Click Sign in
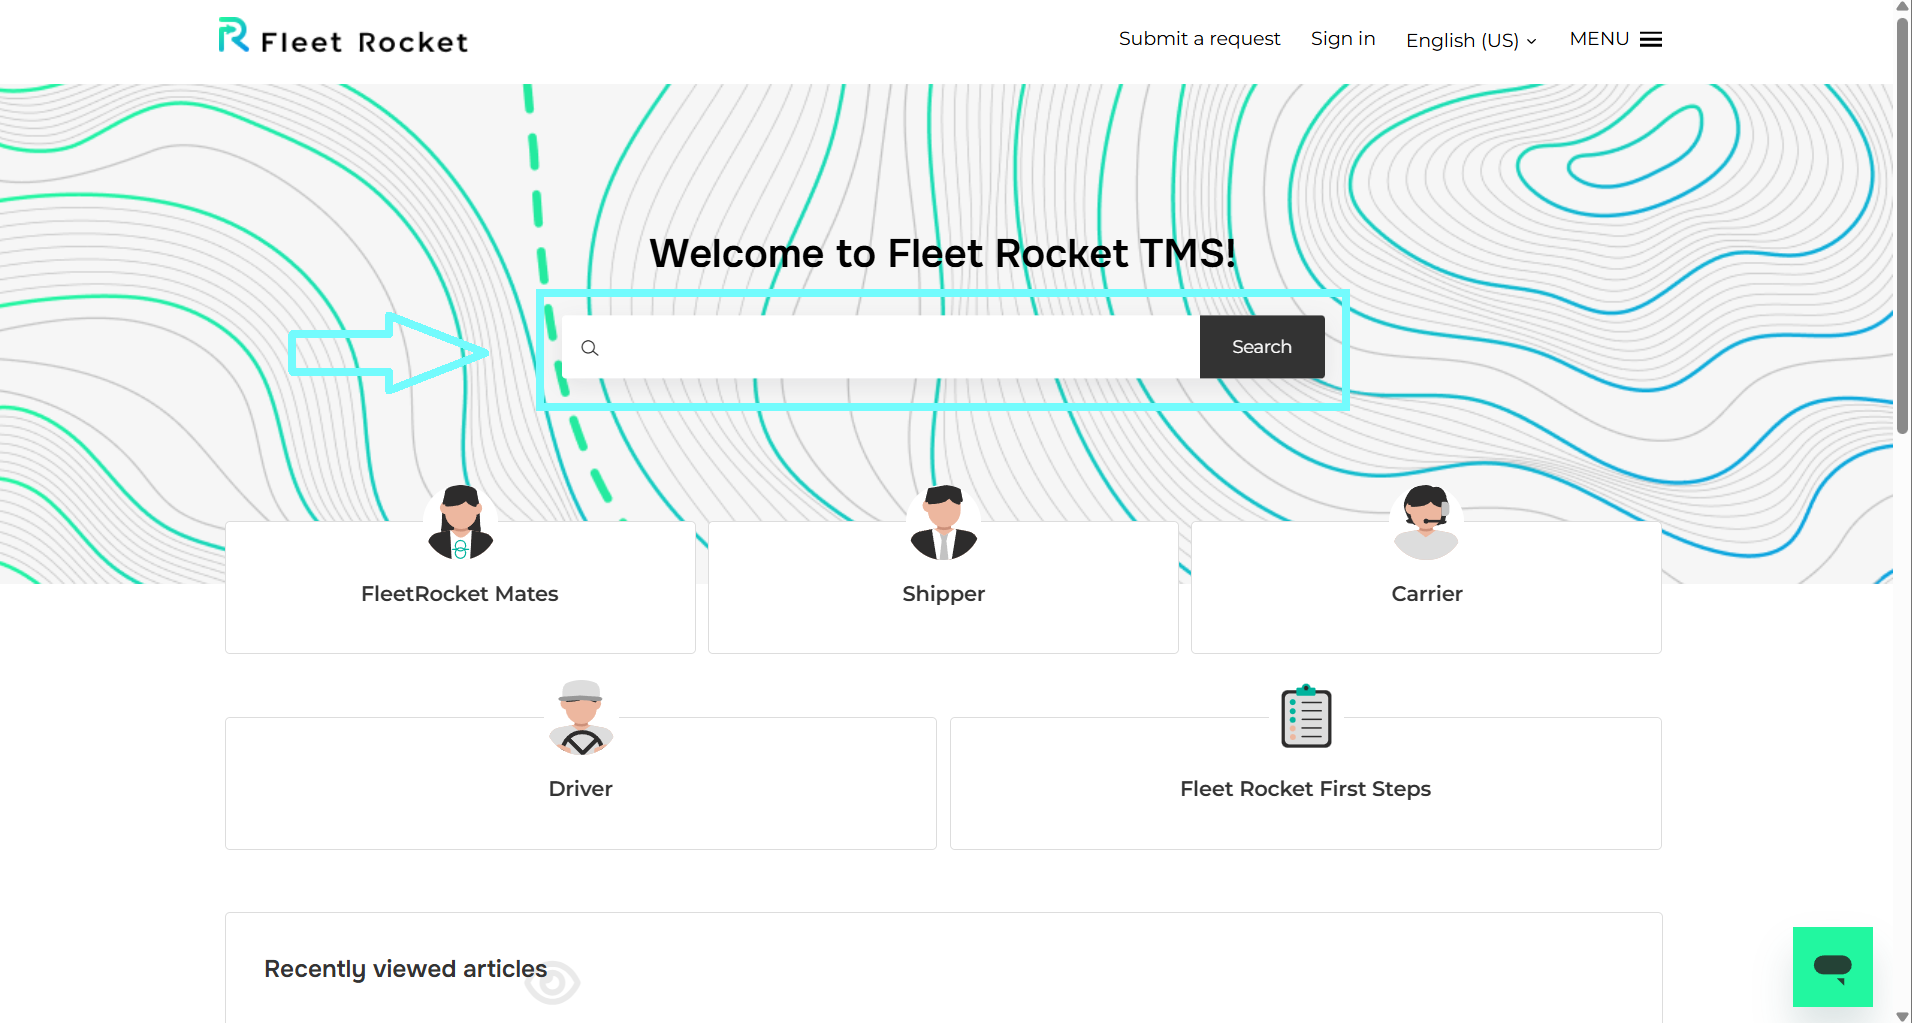 [1342, 38]
